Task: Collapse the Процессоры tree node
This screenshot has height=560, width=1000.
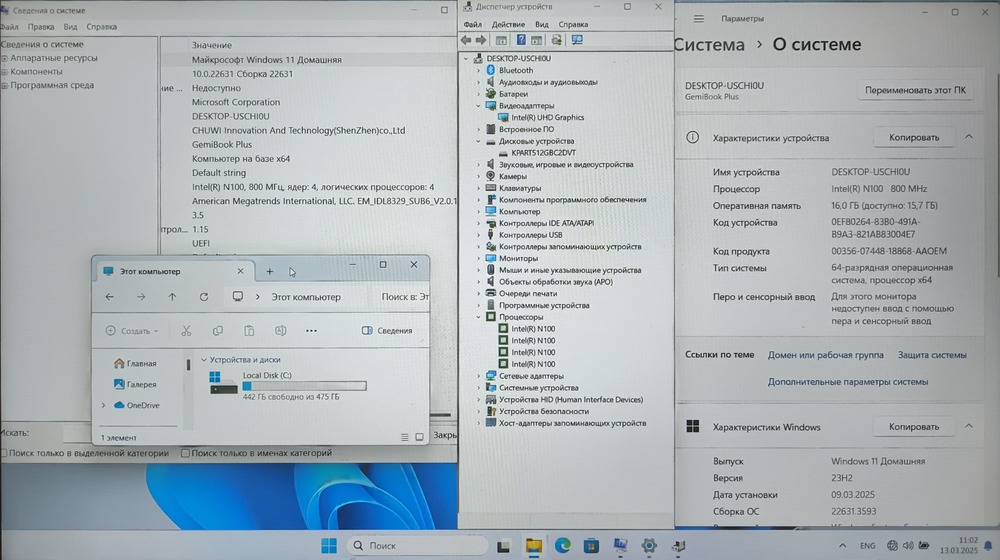Action: pos(478,317)
